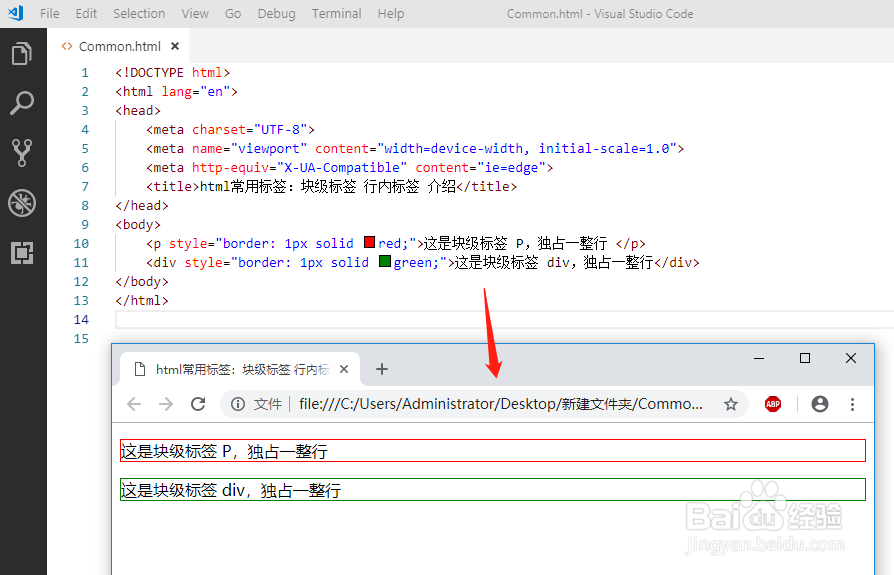Open the Selection menu
Viewport: 894px width, 575px height.
139,13
